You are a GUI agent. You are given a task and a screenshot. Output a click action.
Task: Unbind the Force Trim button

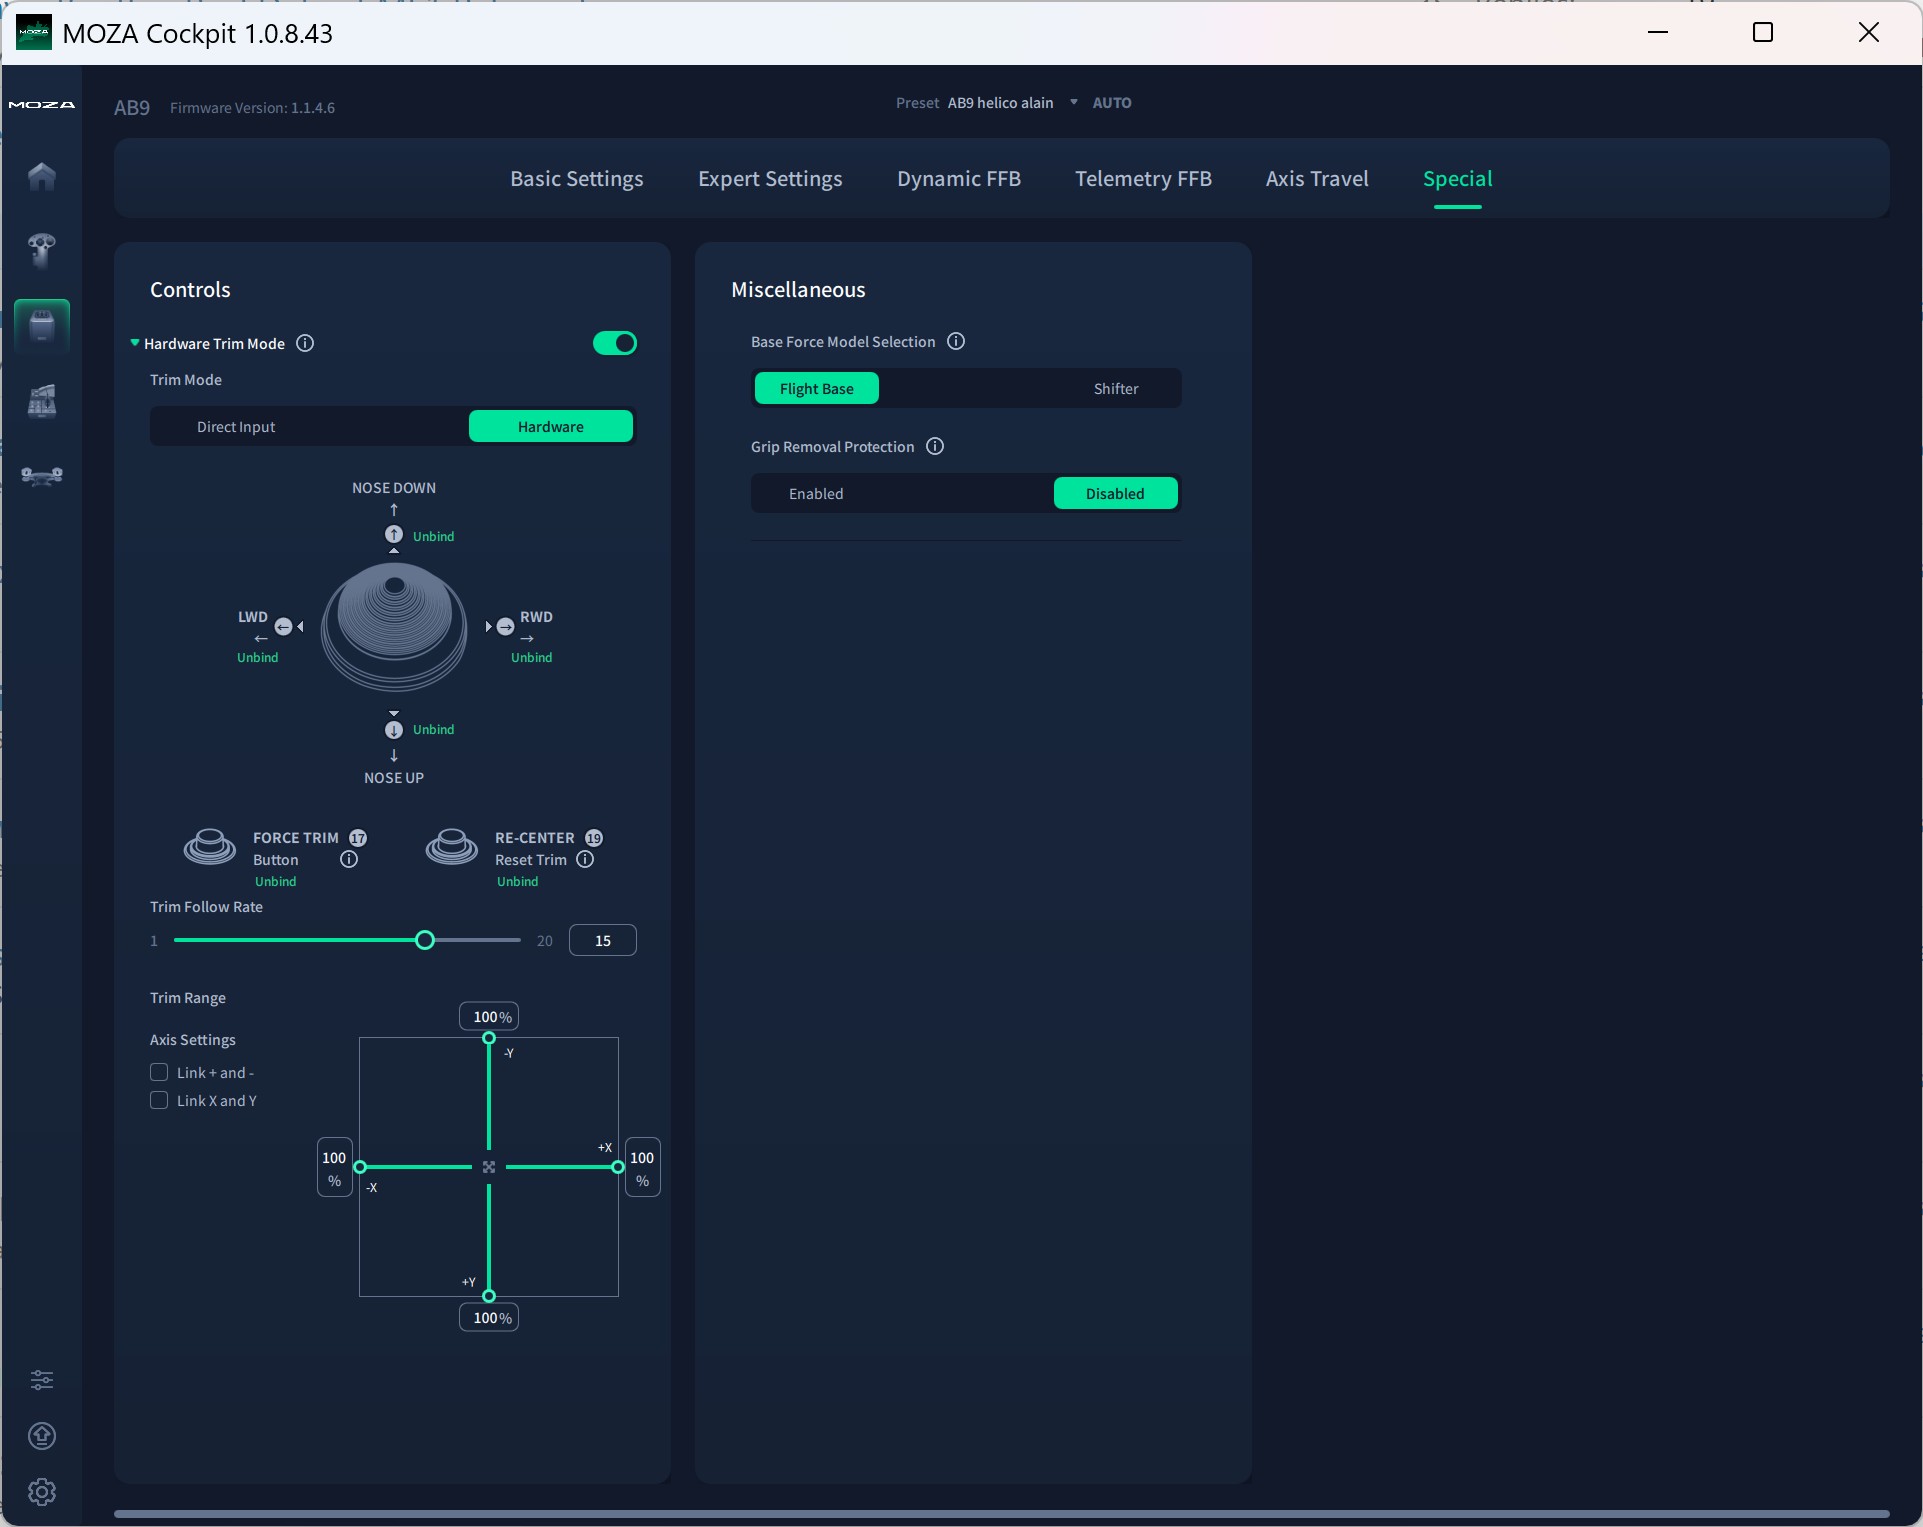tap(275, 881)
